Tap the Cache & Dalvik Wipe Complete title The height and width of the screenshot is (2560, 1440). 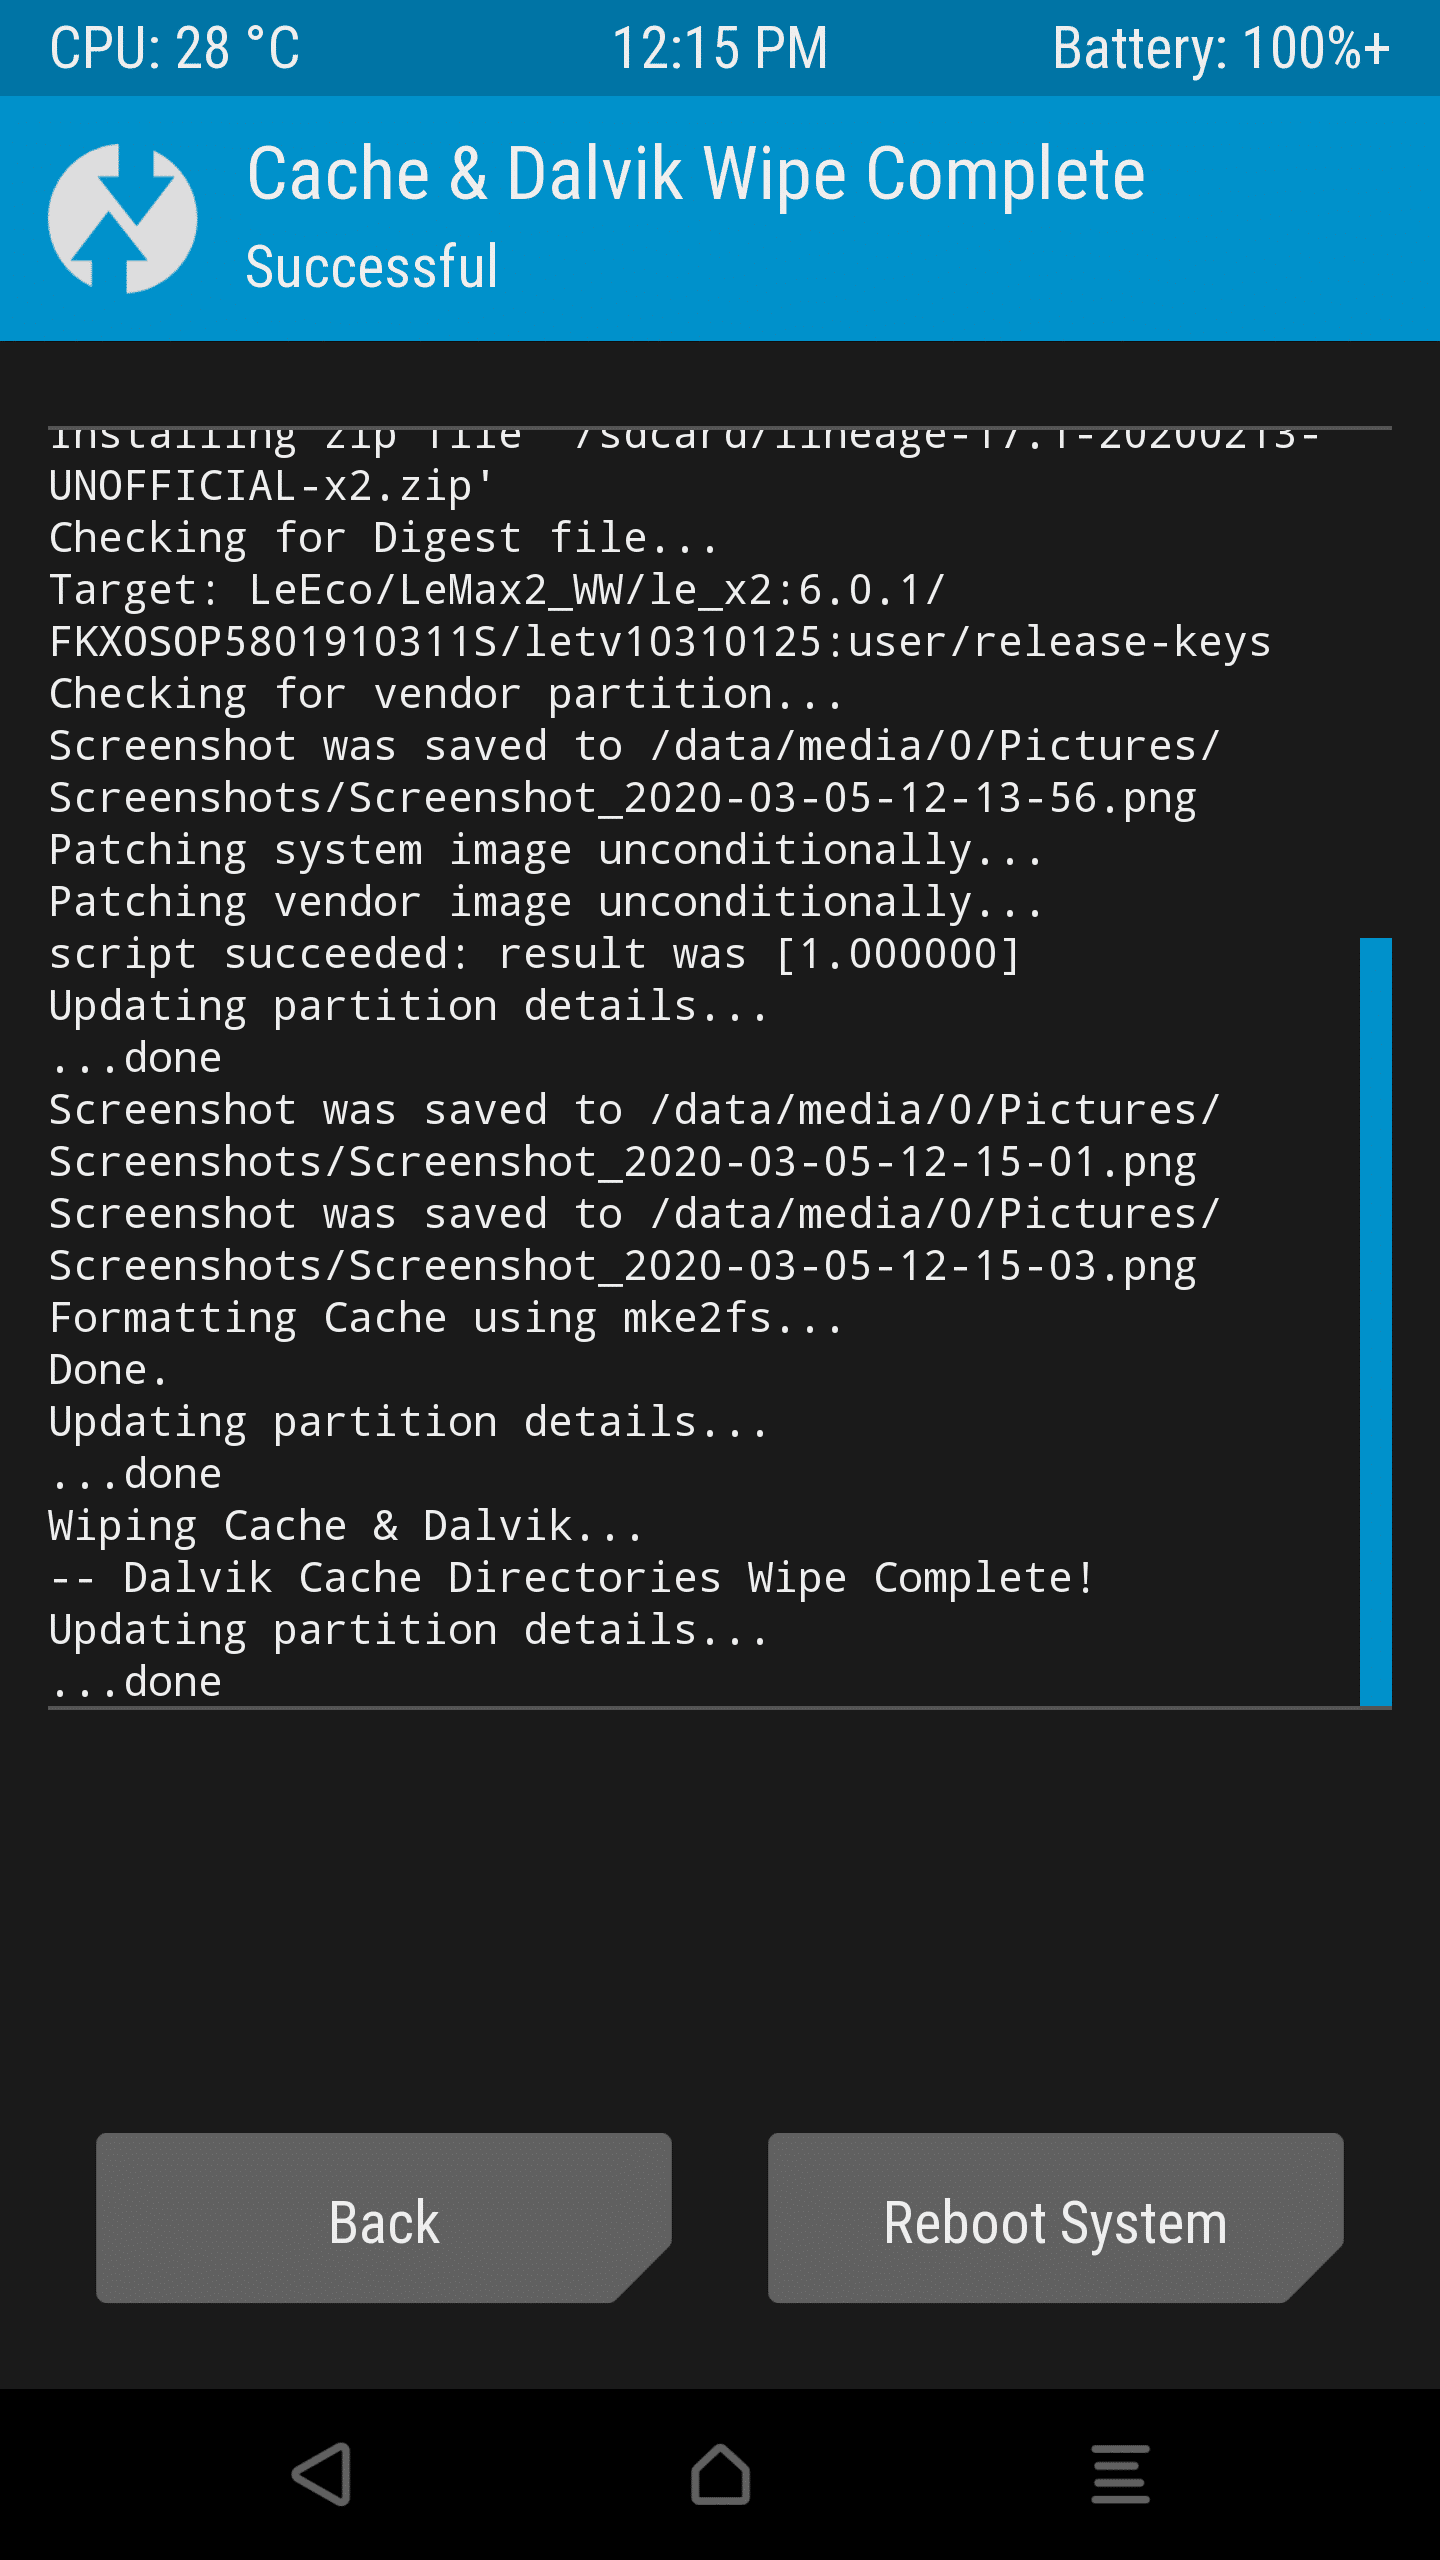696,174
